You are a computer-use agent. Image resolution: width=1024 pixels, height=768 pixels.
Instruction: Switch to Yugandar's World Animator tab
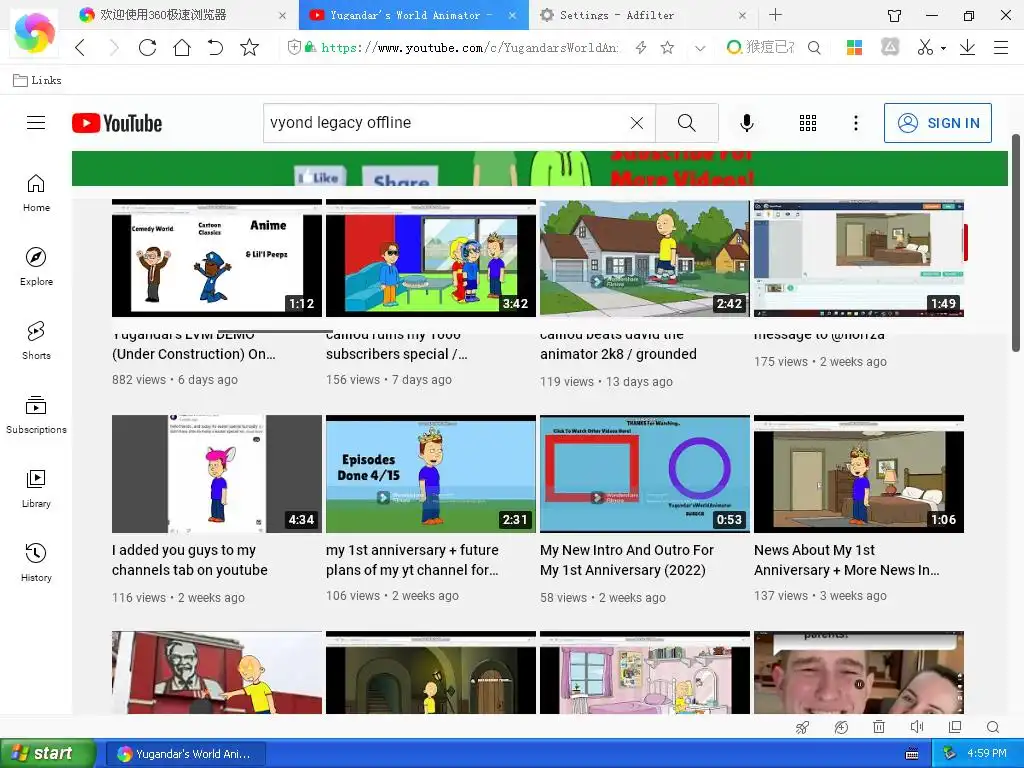(x=413, y=14)
